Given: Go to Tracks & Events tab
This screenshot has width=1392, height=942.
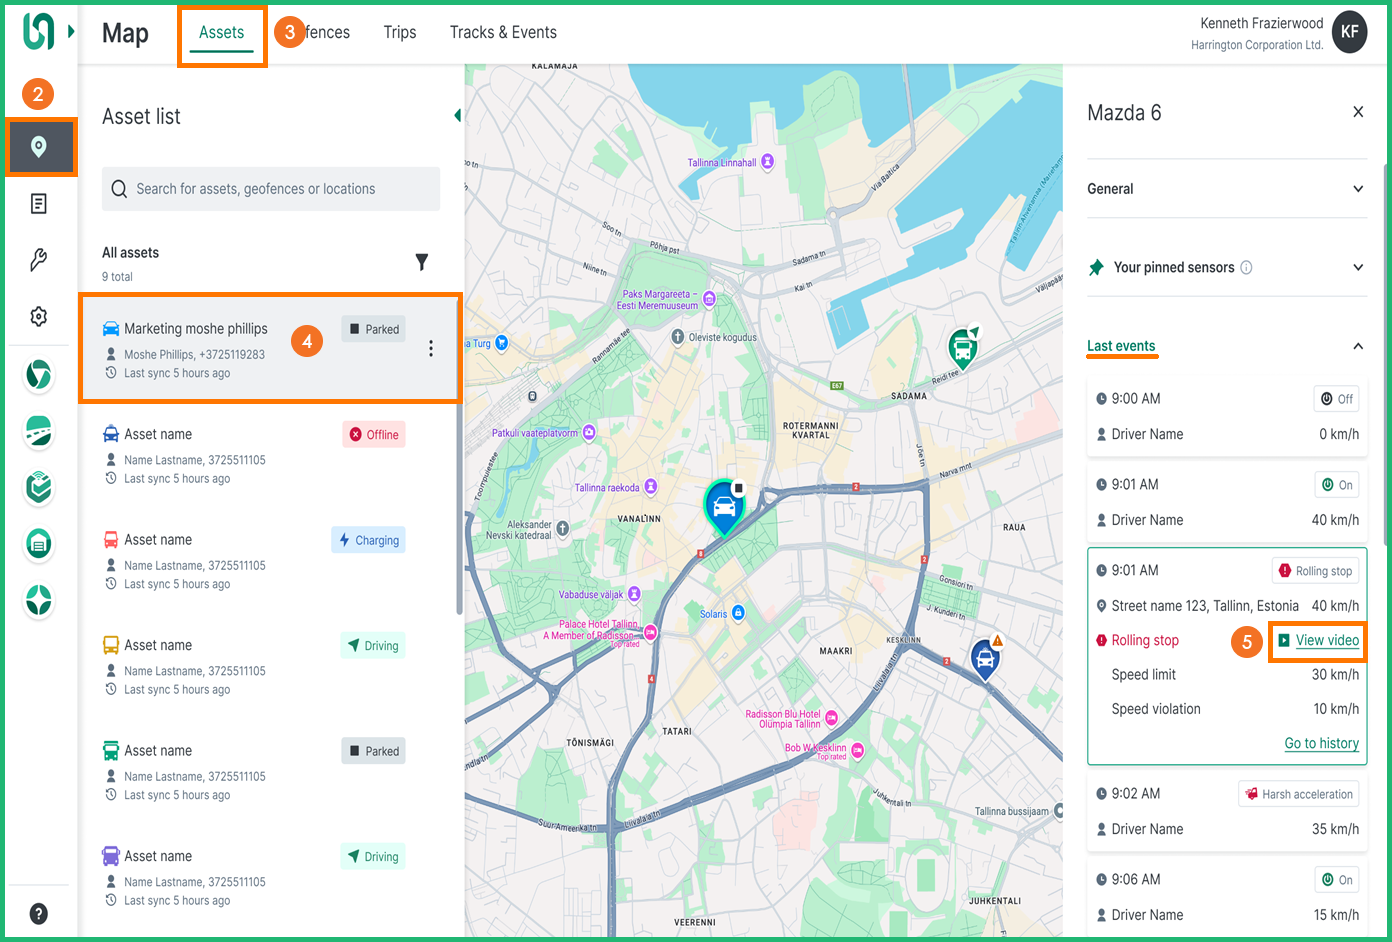Looking at the screenshot, I should tap(503, 33).
